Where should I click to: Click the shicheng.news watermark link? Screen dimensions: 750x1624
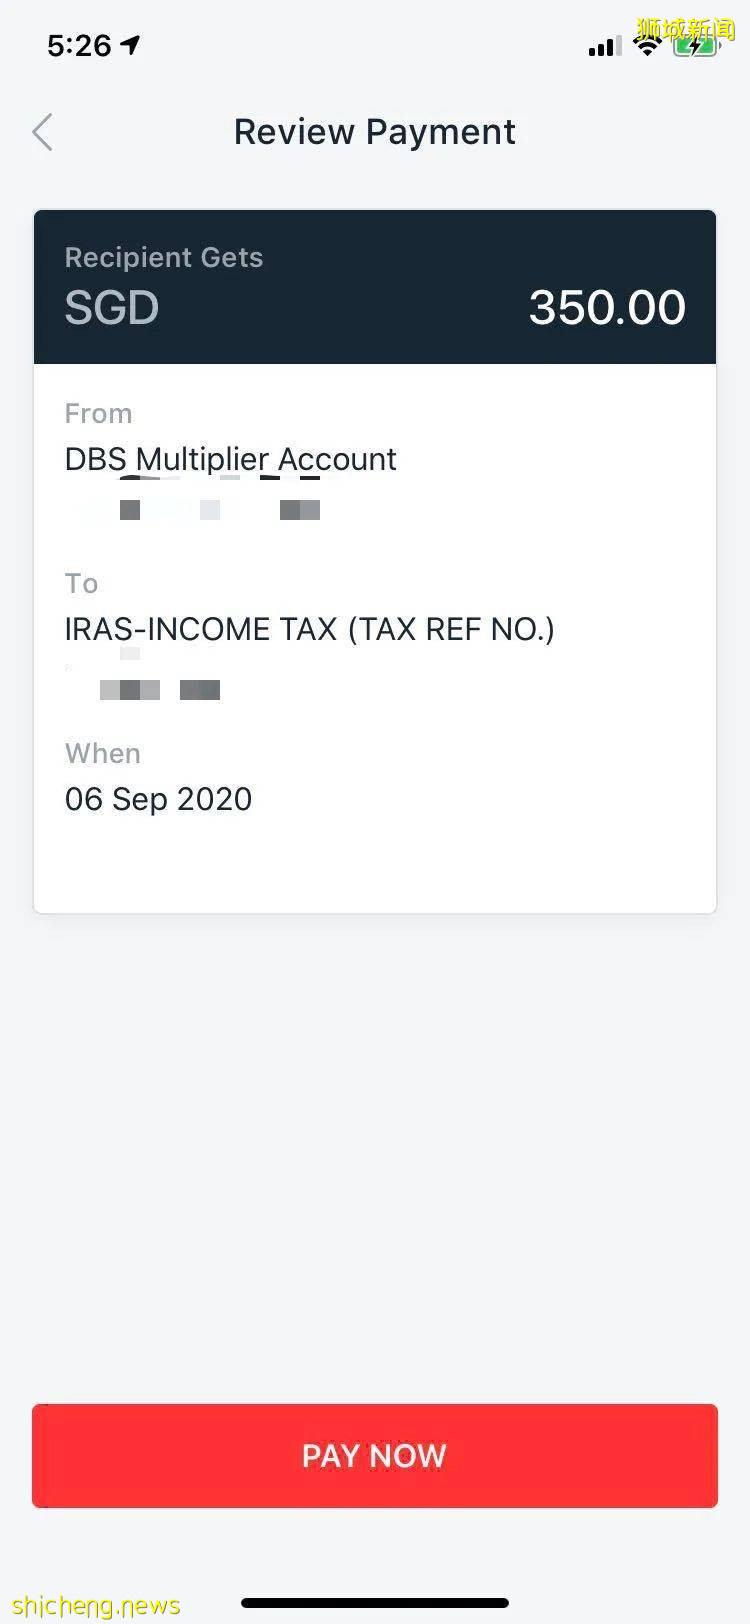point(97,1606)
